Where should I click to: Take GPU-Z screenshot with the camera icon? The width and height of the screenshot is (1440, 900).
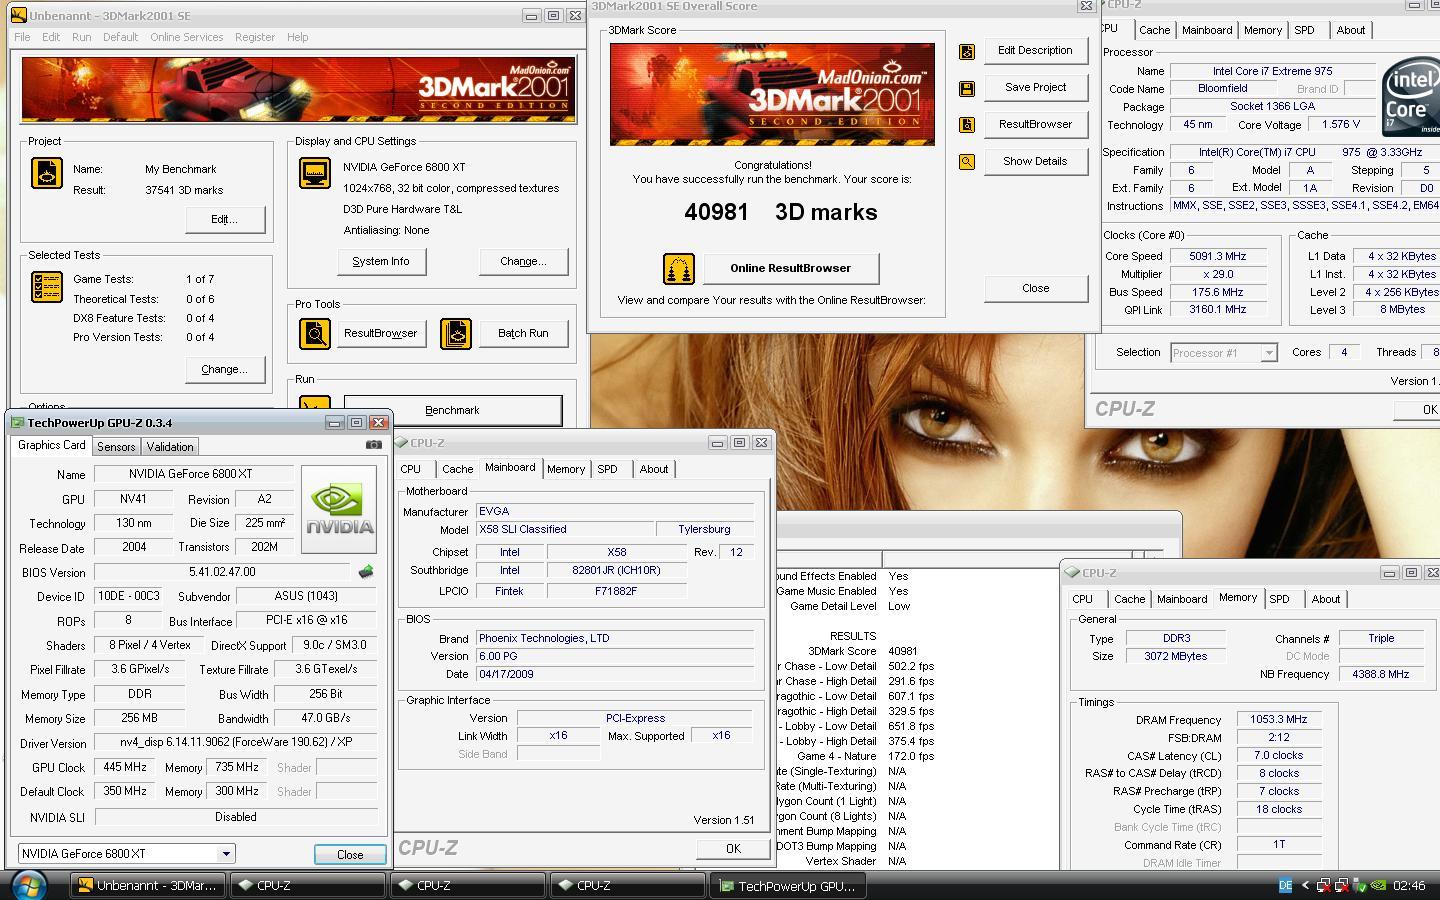click(x=373, y=445)
